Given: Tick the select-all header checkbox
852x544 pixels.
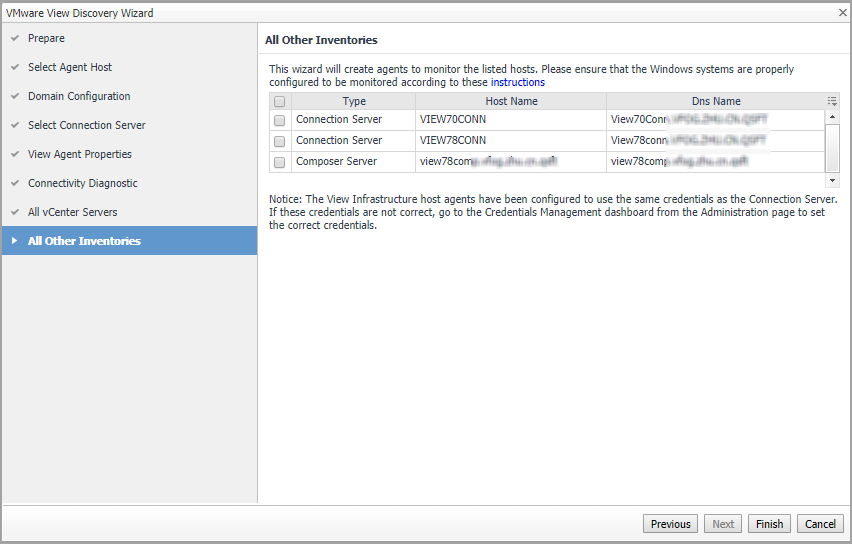Looking at the screenshot, I should [x=279, y=102].
